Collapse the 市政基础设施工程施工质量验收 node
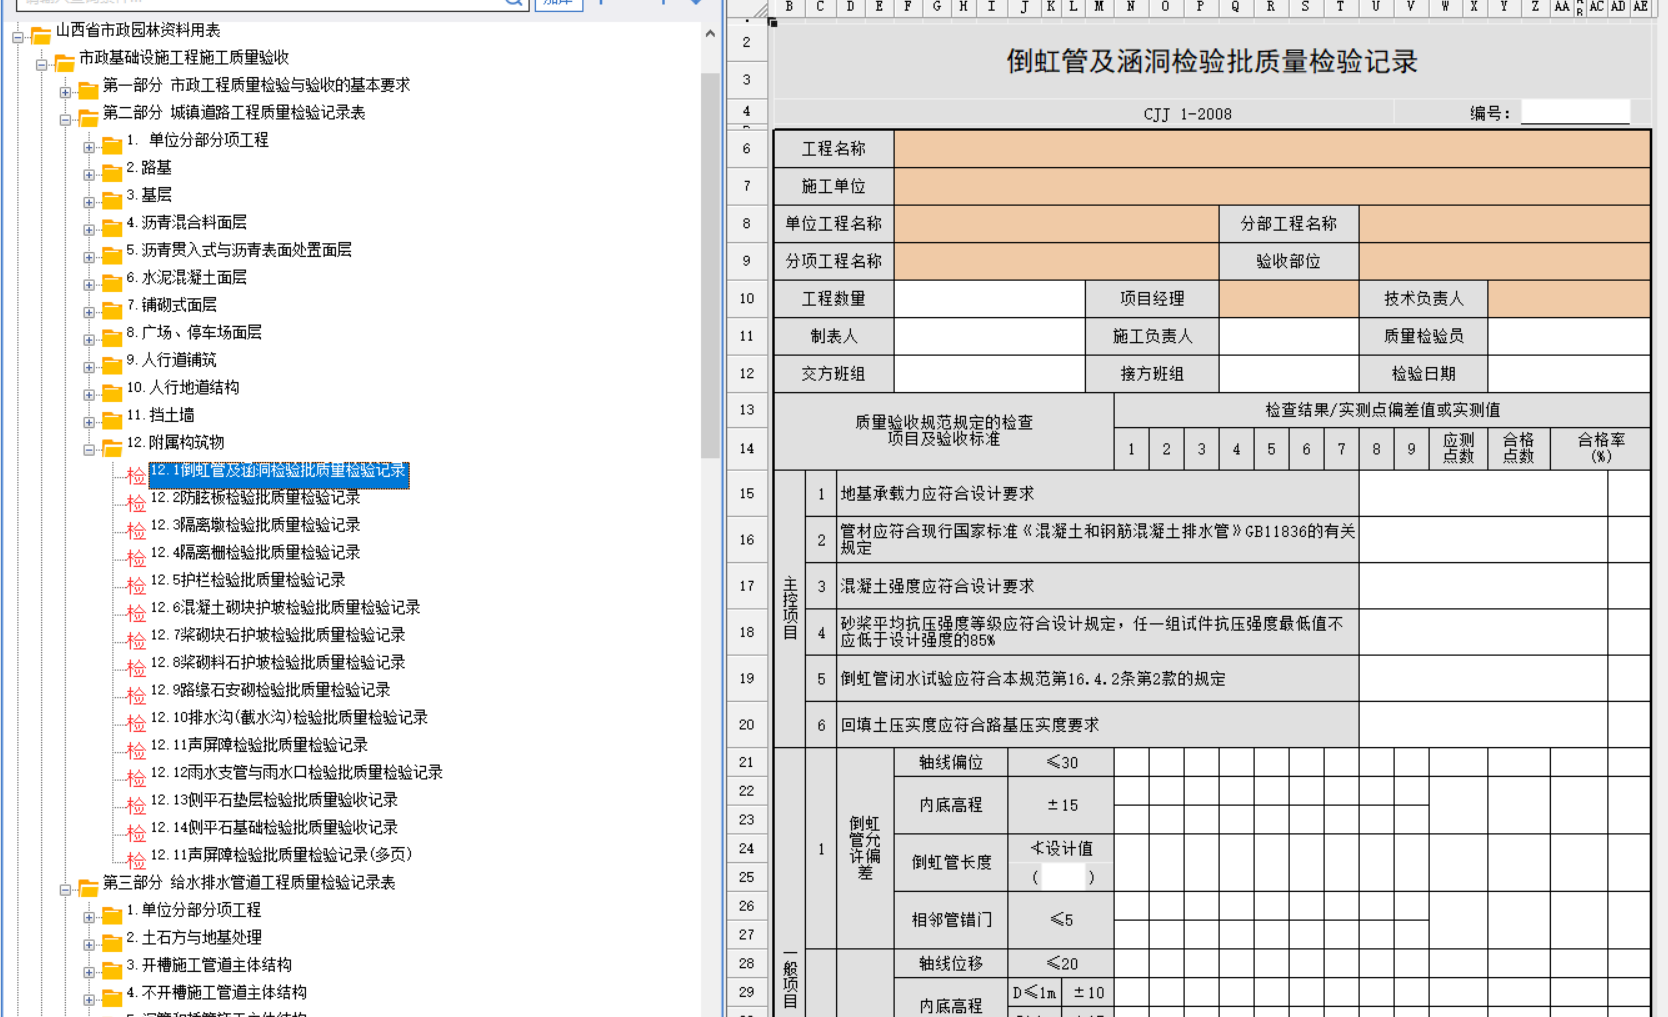This screenshot has width=1668, height=1017. [42, 64]
